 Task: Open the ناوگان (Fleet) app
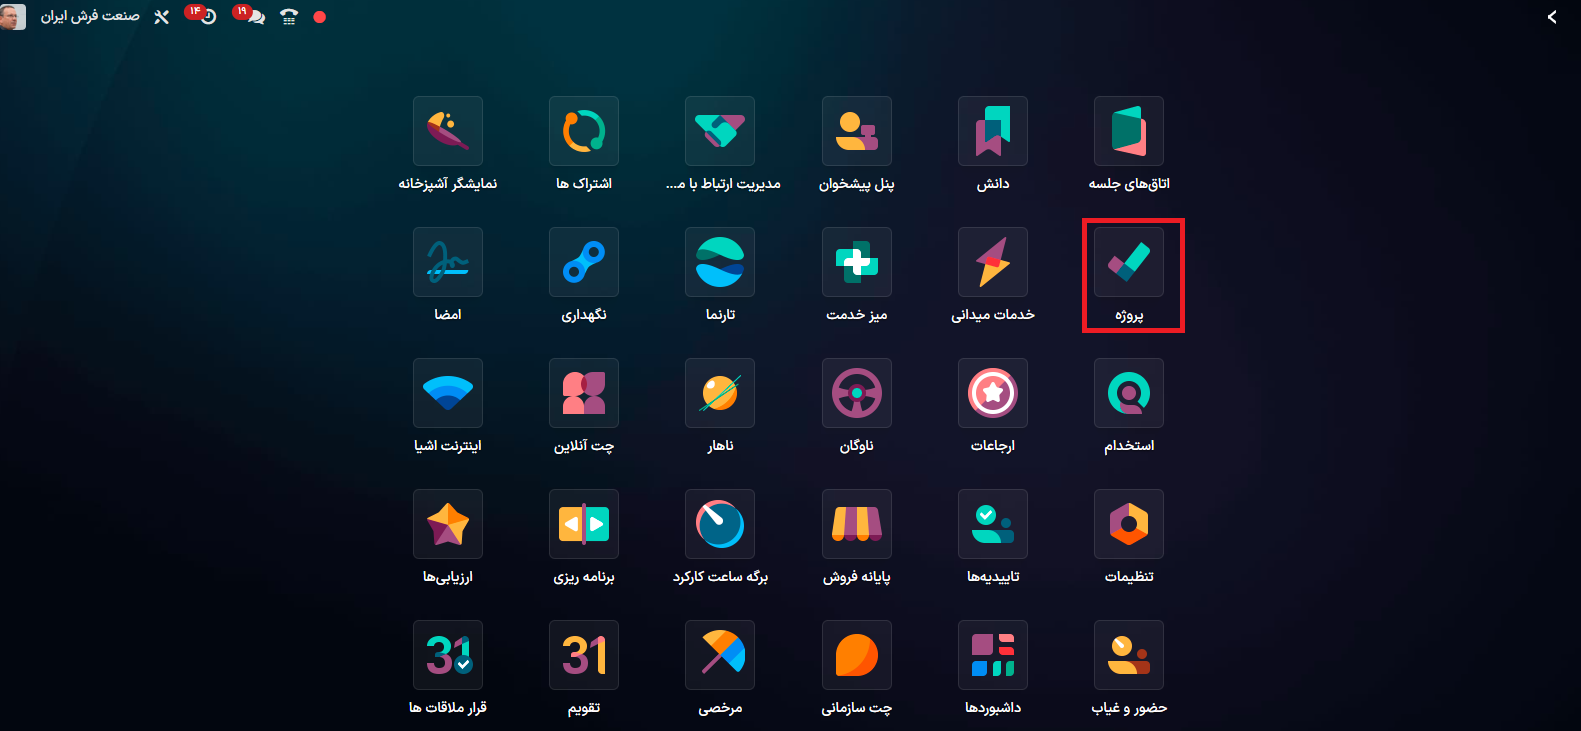coord(856,393)
